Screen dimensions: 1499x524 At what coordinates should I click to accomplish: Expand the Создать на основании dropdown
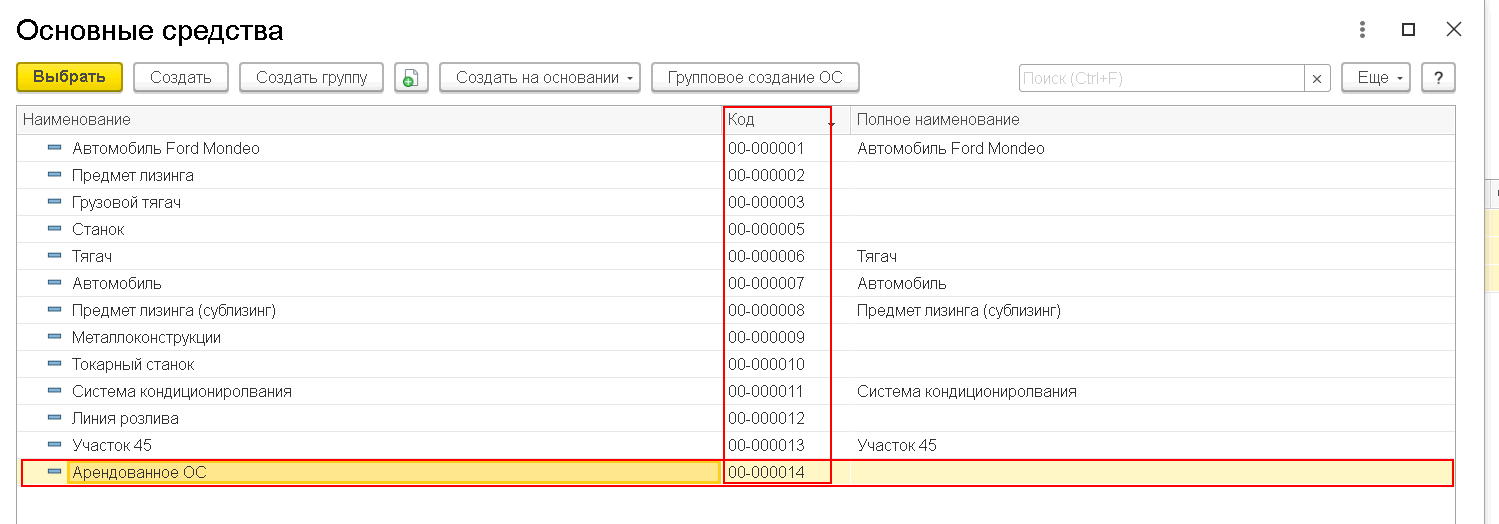pos(540,78)
